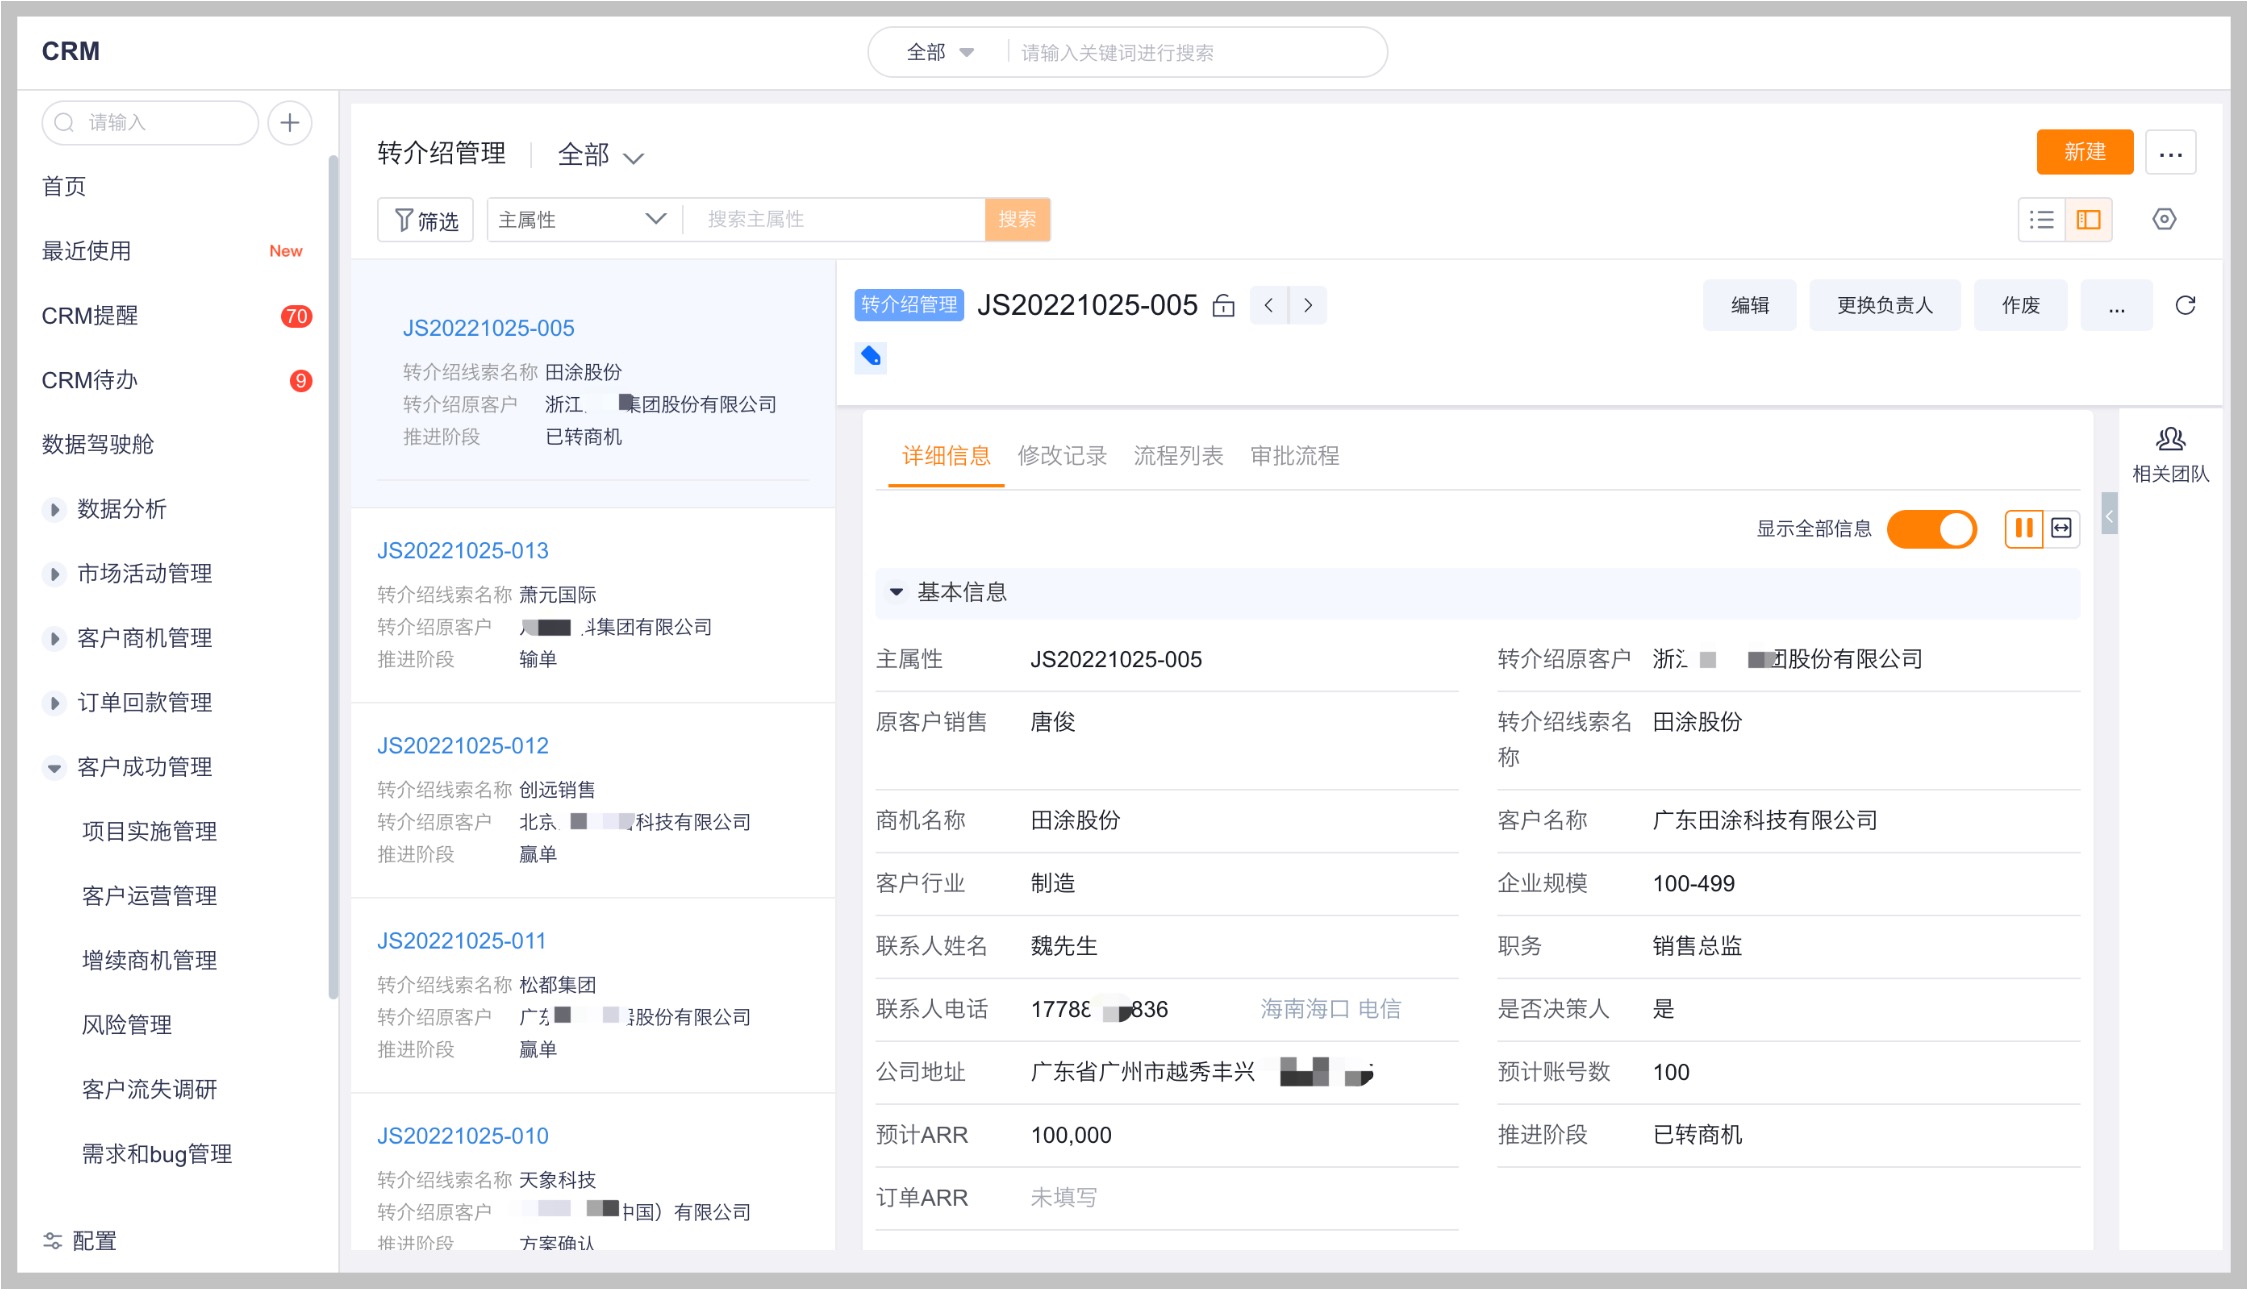The image size is (2248, 1290).
Task: Open the 全部 dropdown in global search
Action: click(x=939, y=52)
